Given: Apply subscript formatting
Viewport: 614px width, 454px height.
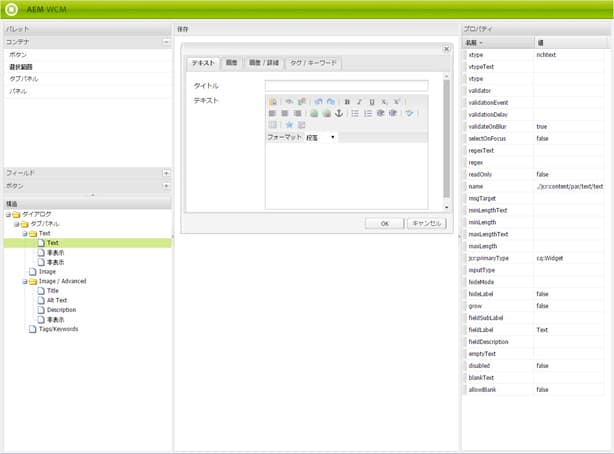Looking at the screenshot, I should (384, 102).
